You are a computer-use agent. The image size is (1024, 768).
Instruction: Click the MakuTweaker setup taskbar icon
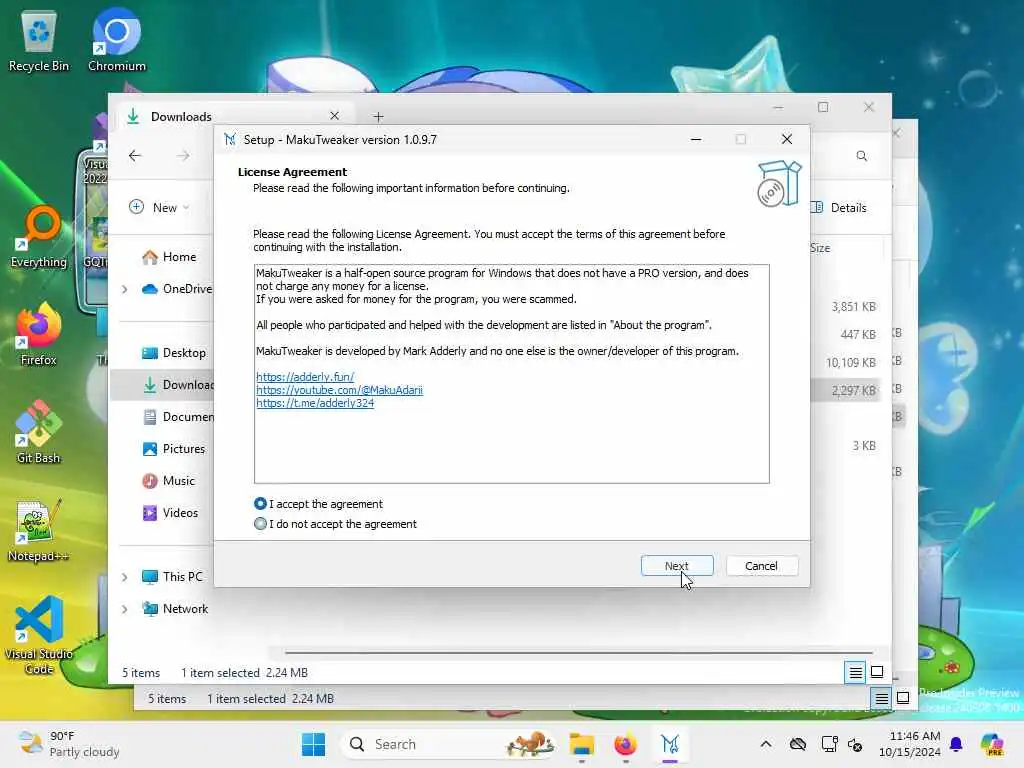pos(670,744)
